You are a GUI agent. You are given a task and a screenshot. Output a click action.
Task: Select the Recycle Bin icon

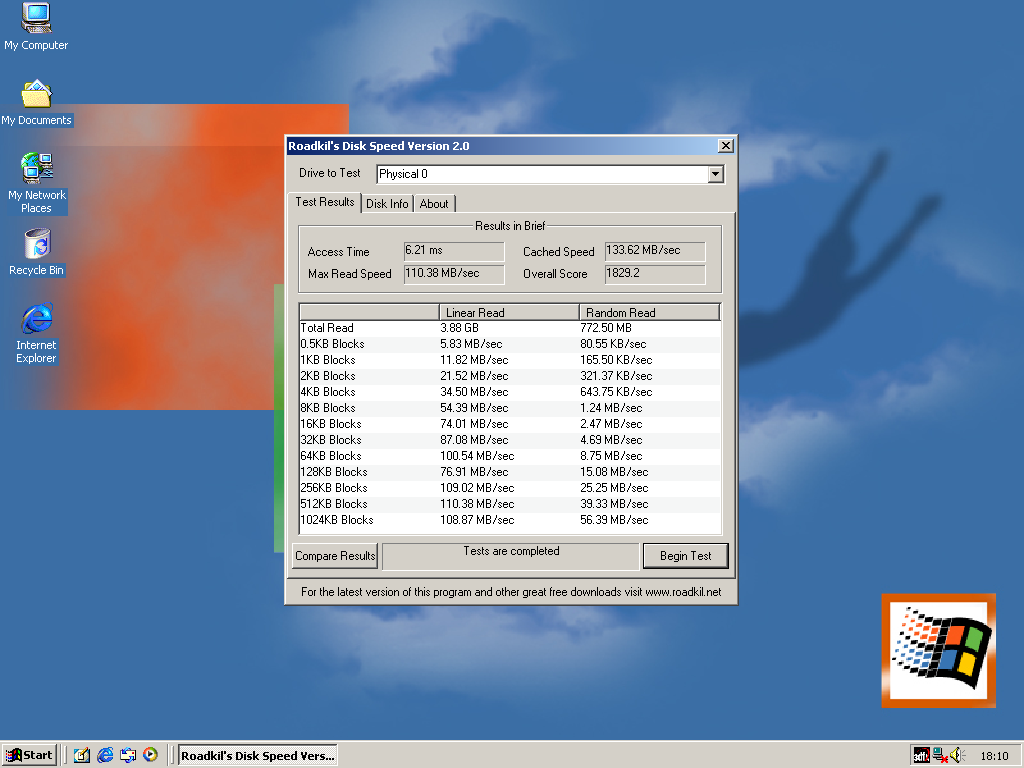coord(37,252)
